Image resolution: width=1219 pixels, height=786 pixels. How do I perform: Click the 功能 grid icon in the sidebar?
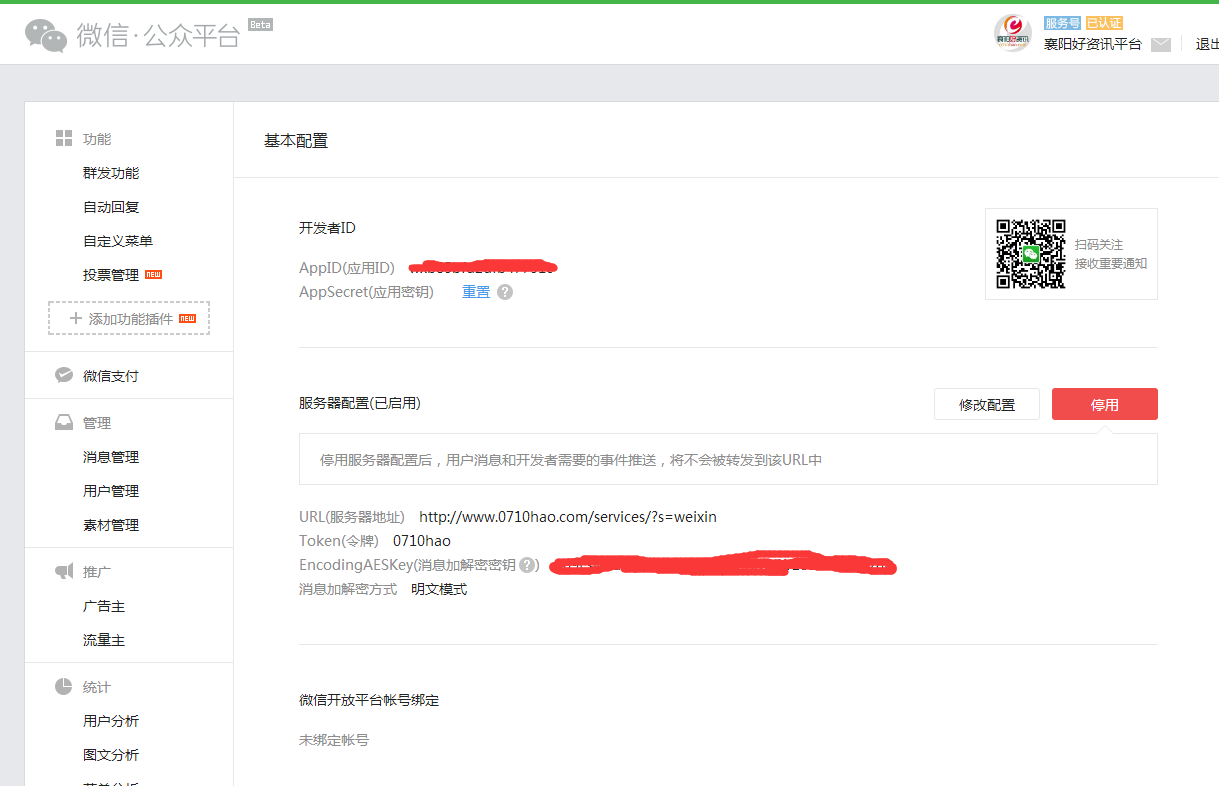click(64, 138)
